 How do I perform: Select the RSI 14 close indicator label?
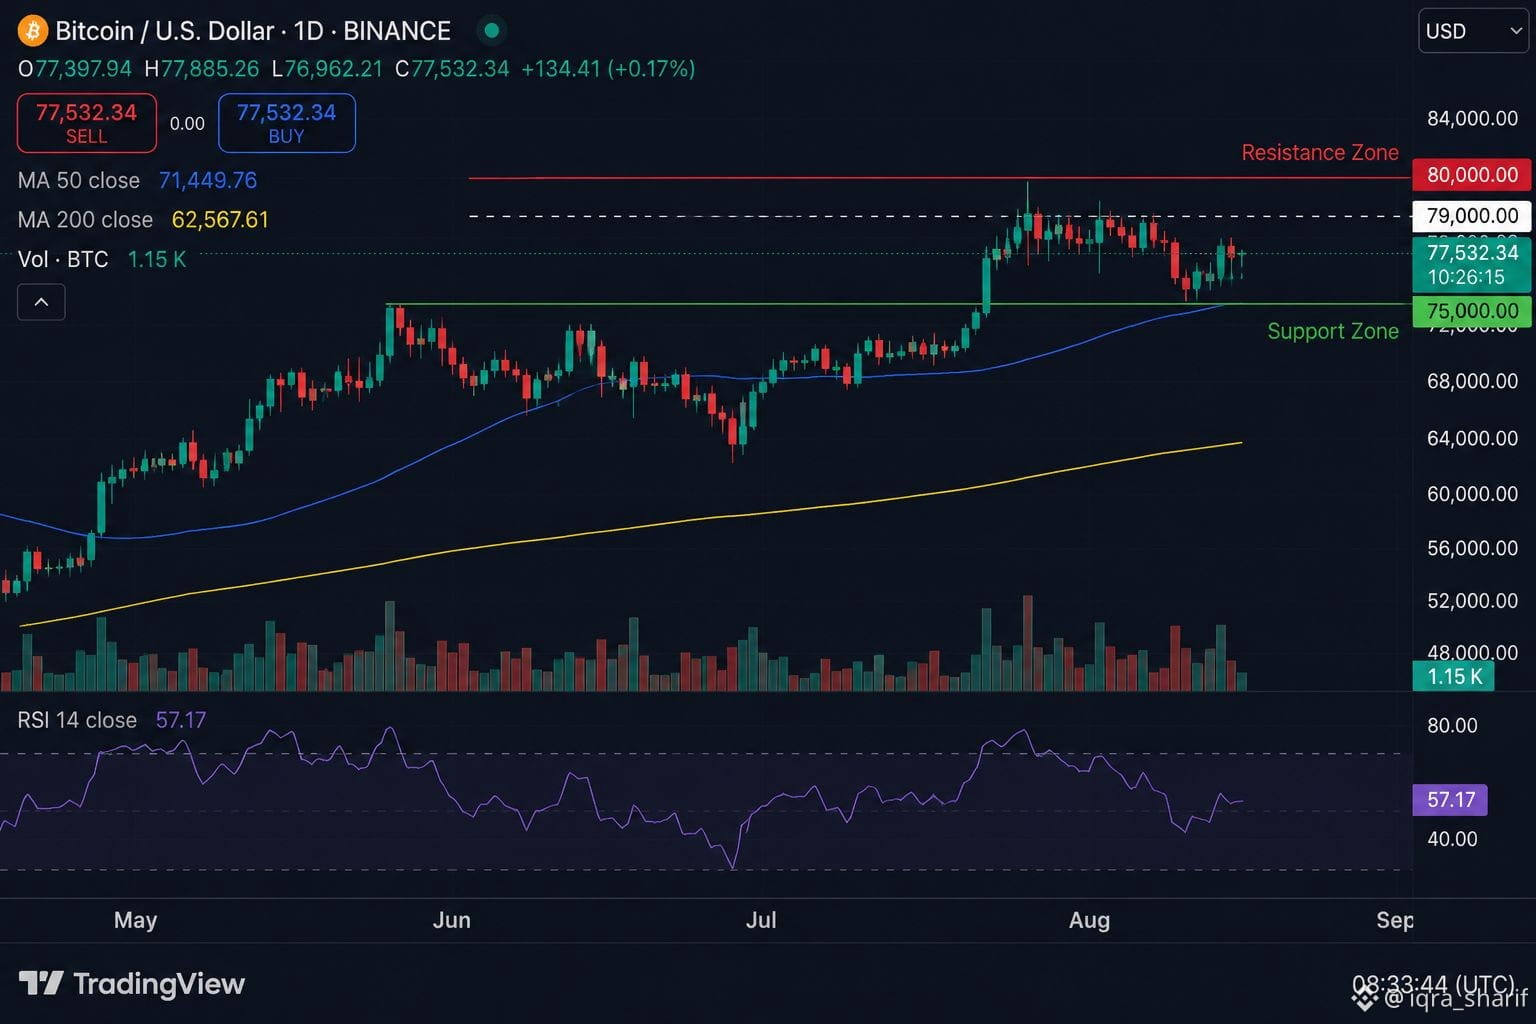click(77, 720)
